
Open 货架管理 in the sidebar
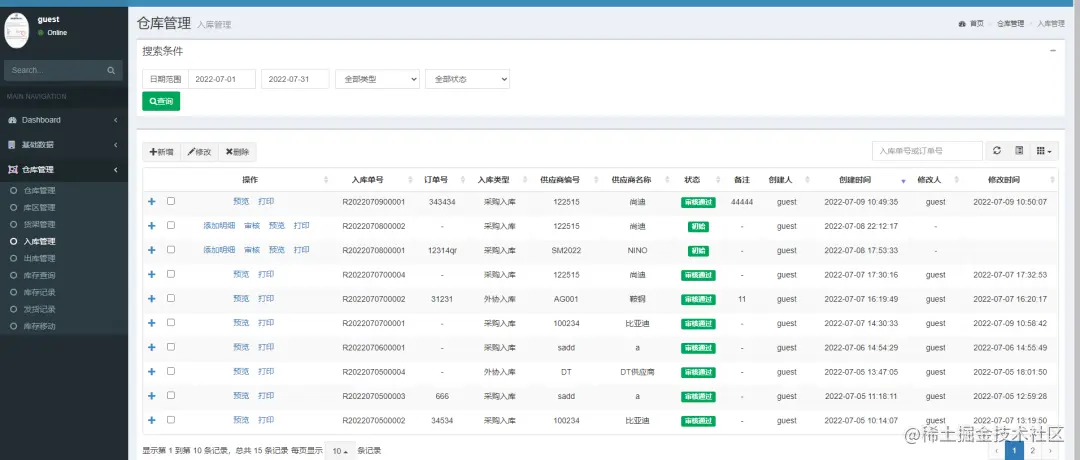tap(39, 224)
